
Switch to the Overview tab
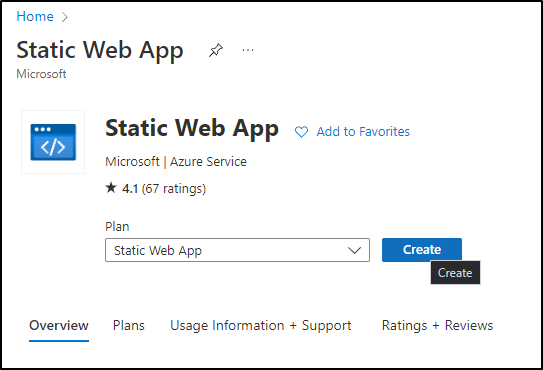click(59, 325)
